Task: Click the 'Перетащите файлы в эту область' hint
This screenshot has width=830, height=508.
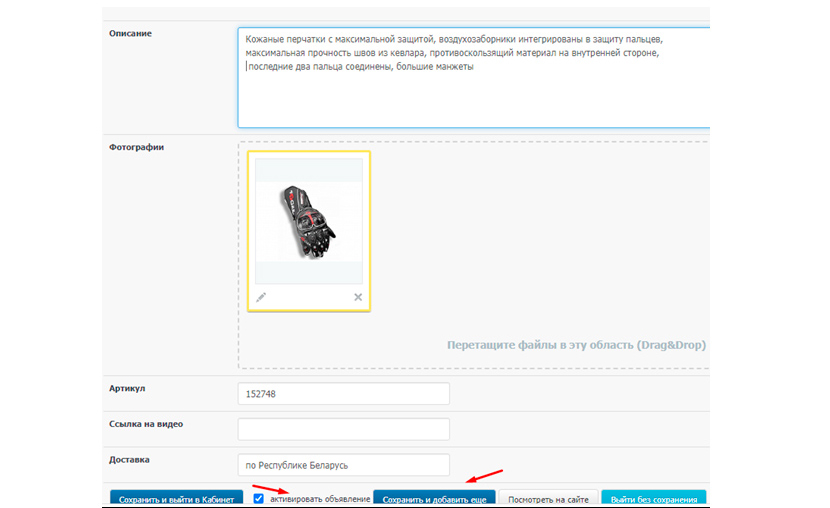Action: 576,345
